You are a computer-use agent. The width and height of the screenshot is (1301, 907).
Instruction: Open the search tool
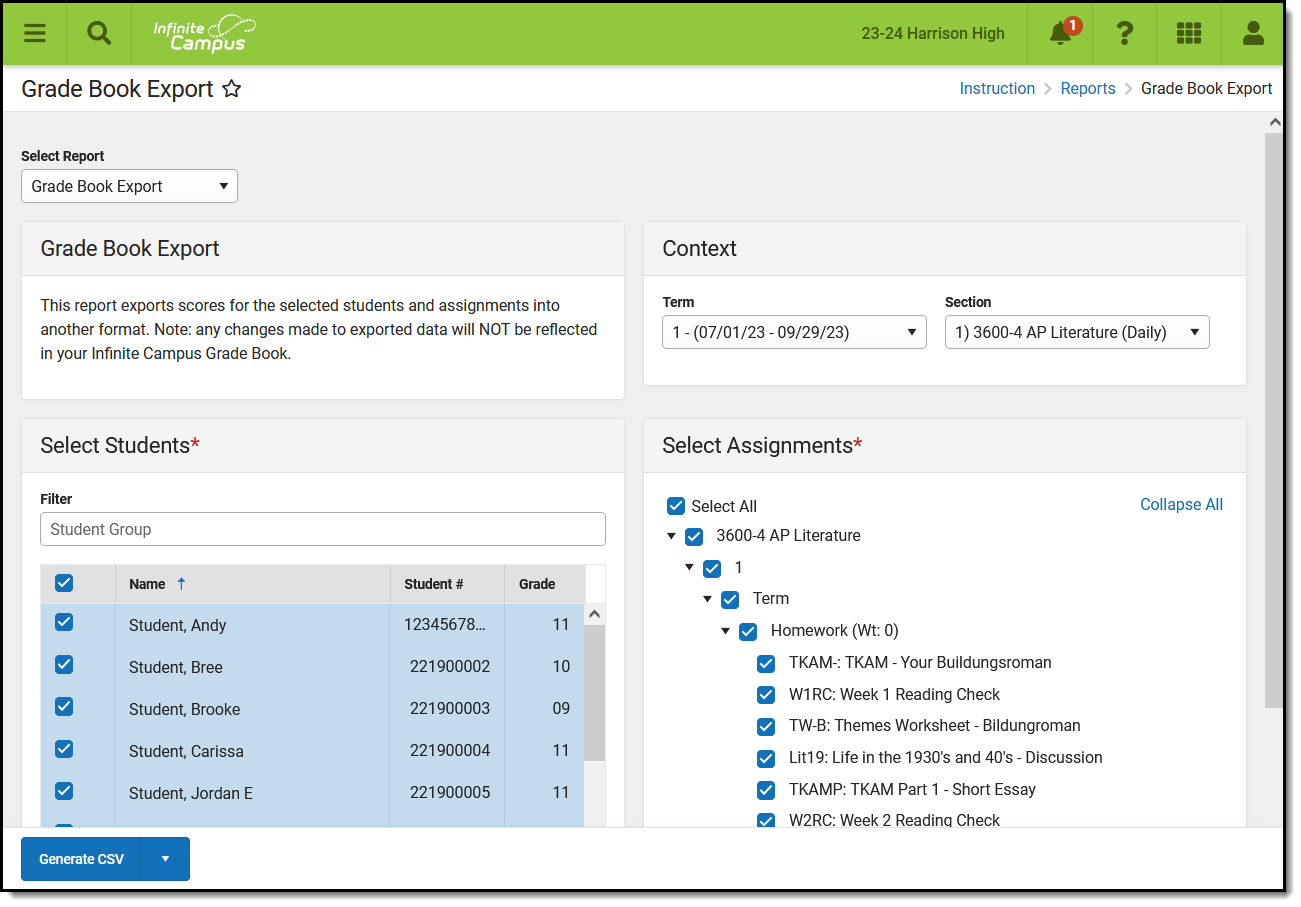99,33
